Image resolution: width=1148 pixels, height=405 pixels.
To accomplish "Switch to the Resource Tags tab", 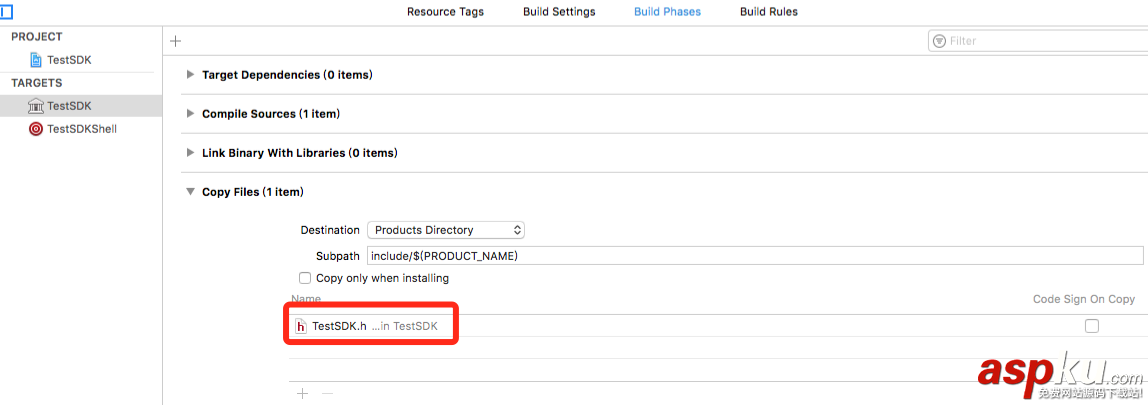I will (x=445, y=12).
